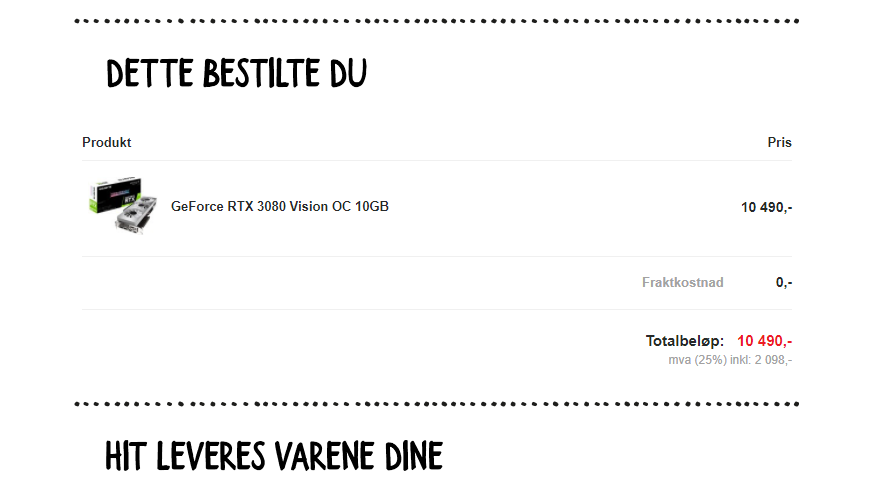
Task: Click the Totalbeløp label
Action: (684, 341)
